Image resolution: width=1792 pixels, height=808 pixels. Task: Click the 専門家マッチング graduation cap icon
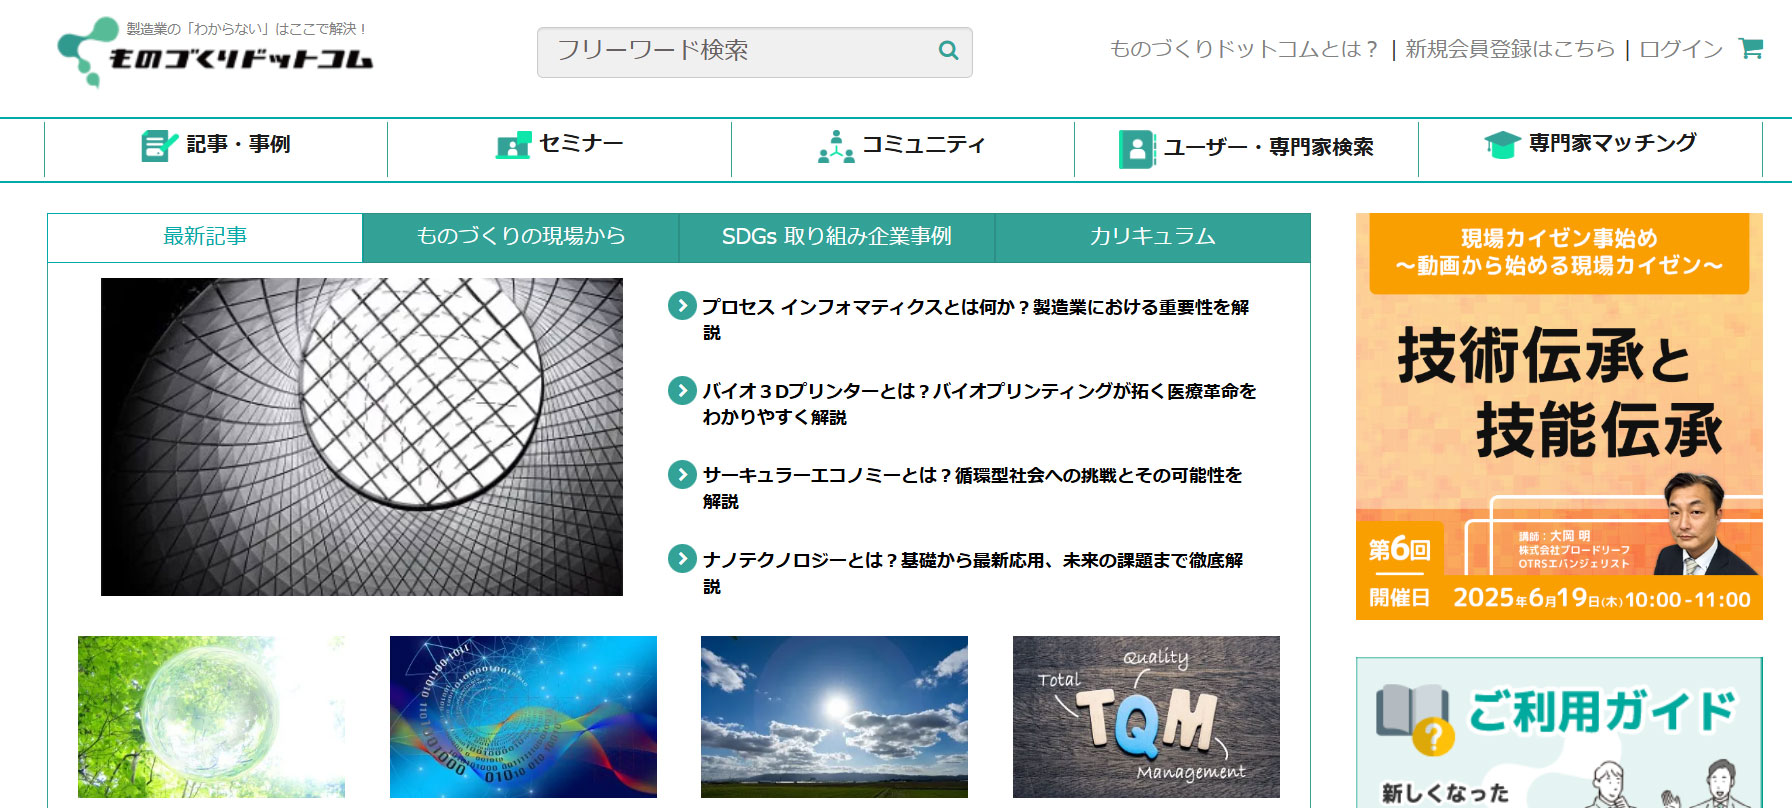[1501, 146]
